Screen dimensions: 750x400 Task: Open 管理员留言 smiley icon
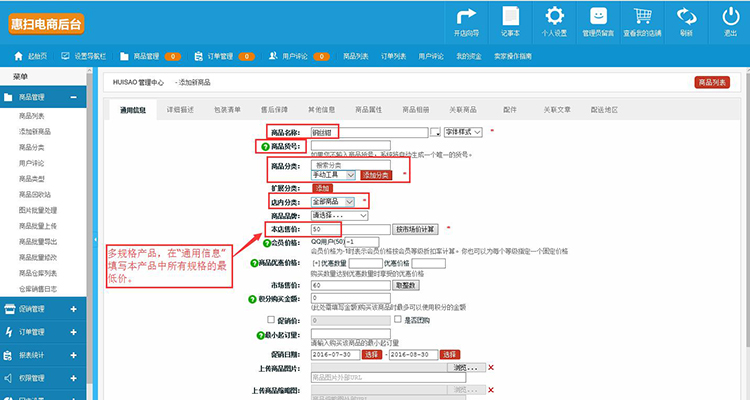(598, 16)
